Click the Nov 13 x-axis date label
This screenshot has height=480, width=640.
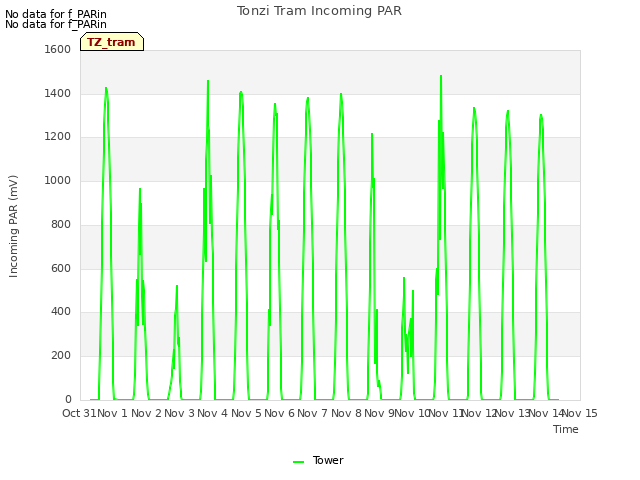513,413
